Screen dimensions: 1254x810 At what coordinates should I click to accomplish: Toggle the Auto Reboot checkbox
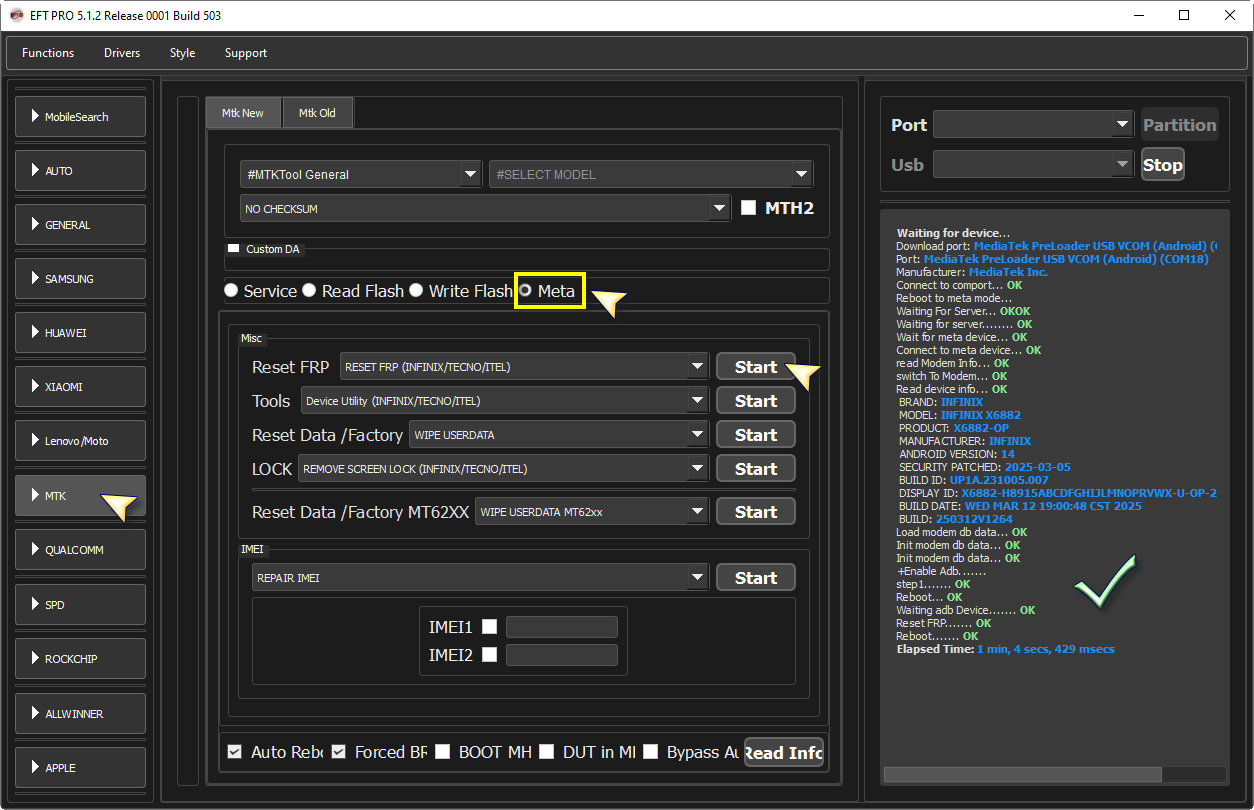234,752
